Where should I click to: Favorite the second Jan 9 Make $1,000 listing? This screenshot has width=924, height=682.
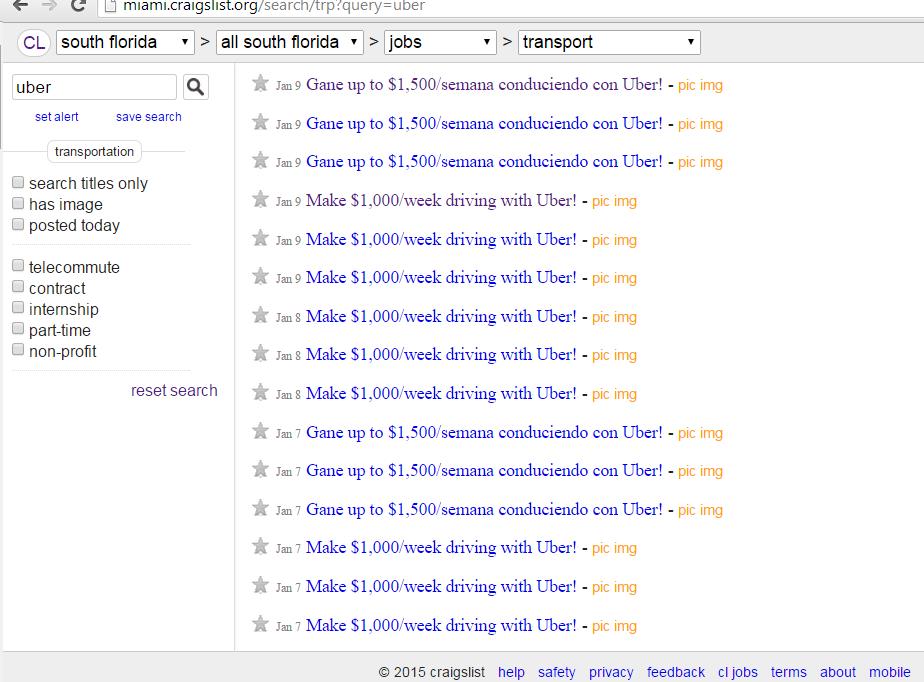click(260, 238)
